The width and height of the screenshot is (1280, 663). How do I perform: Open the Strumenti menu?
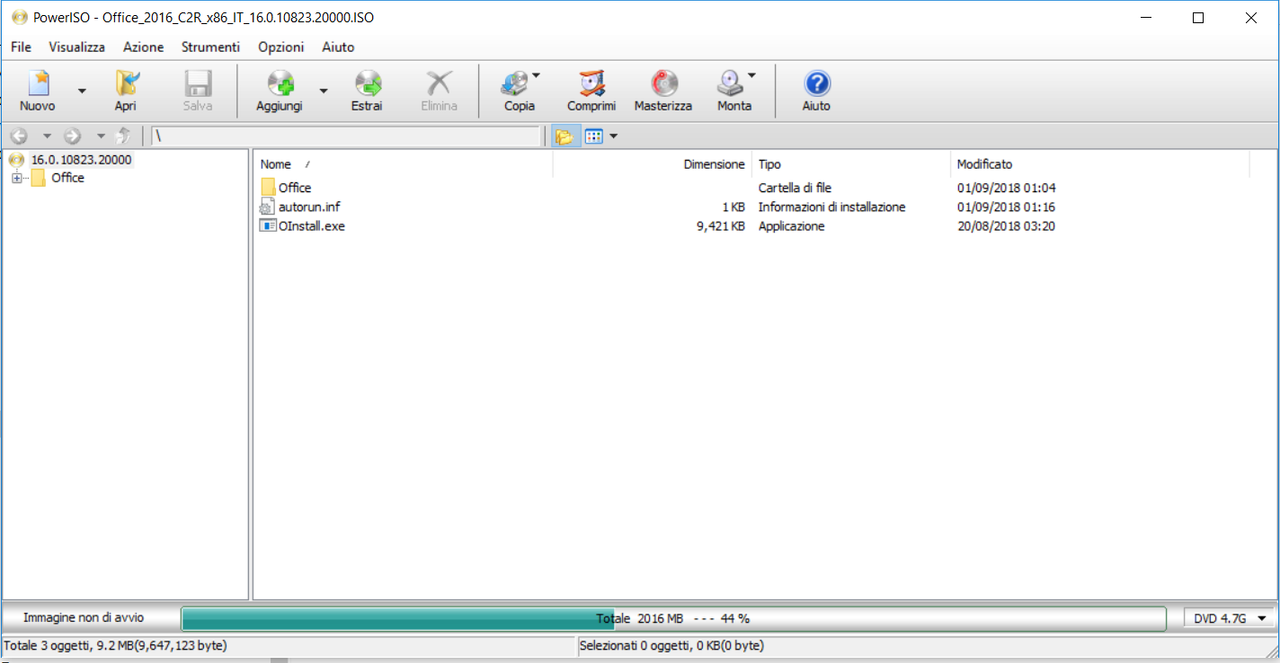tap(211, 47)
